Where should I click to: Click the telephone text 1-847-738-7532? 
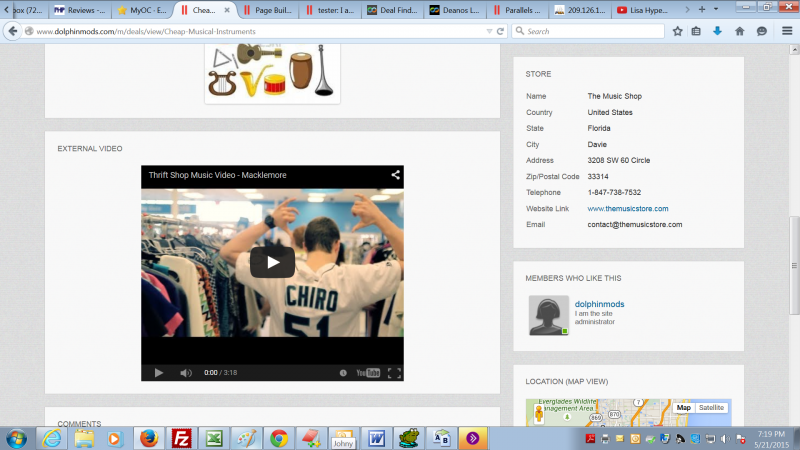pos(614,192)
